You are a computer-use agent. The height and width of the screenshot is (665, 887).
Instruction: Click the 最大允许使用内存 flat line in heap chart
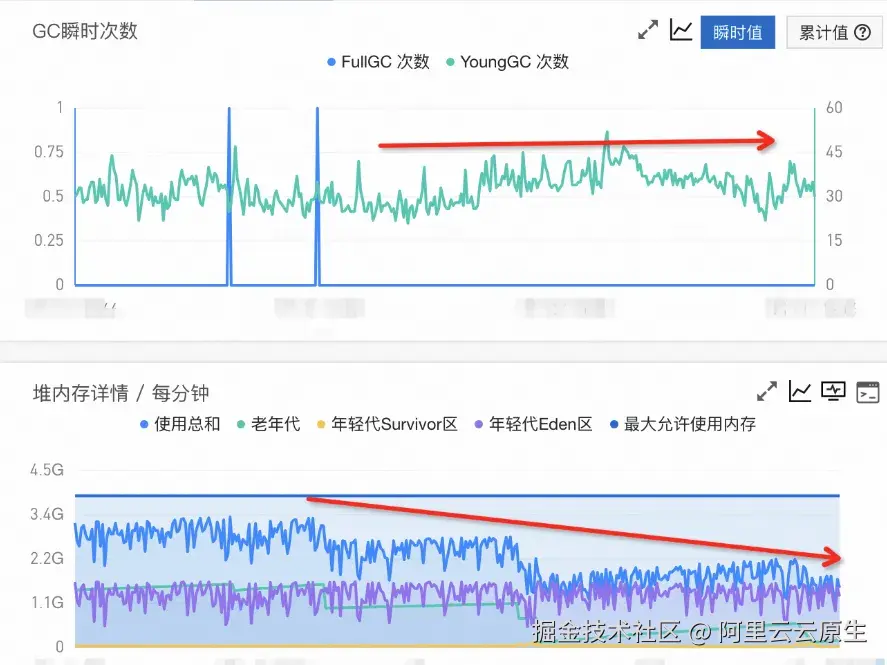tap(457, 495)
